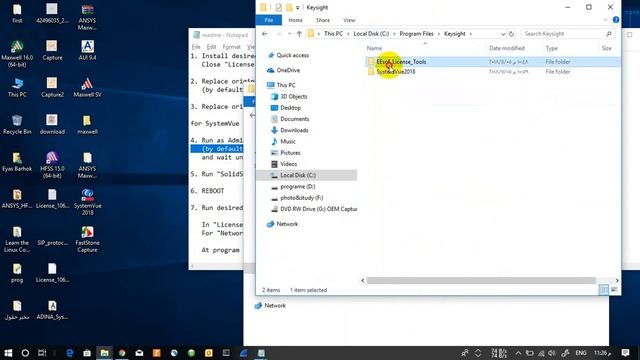This screenshot has width=640, height=360.
Task: Select Local Disk (C:) in address path
Action: pos(371,34)
